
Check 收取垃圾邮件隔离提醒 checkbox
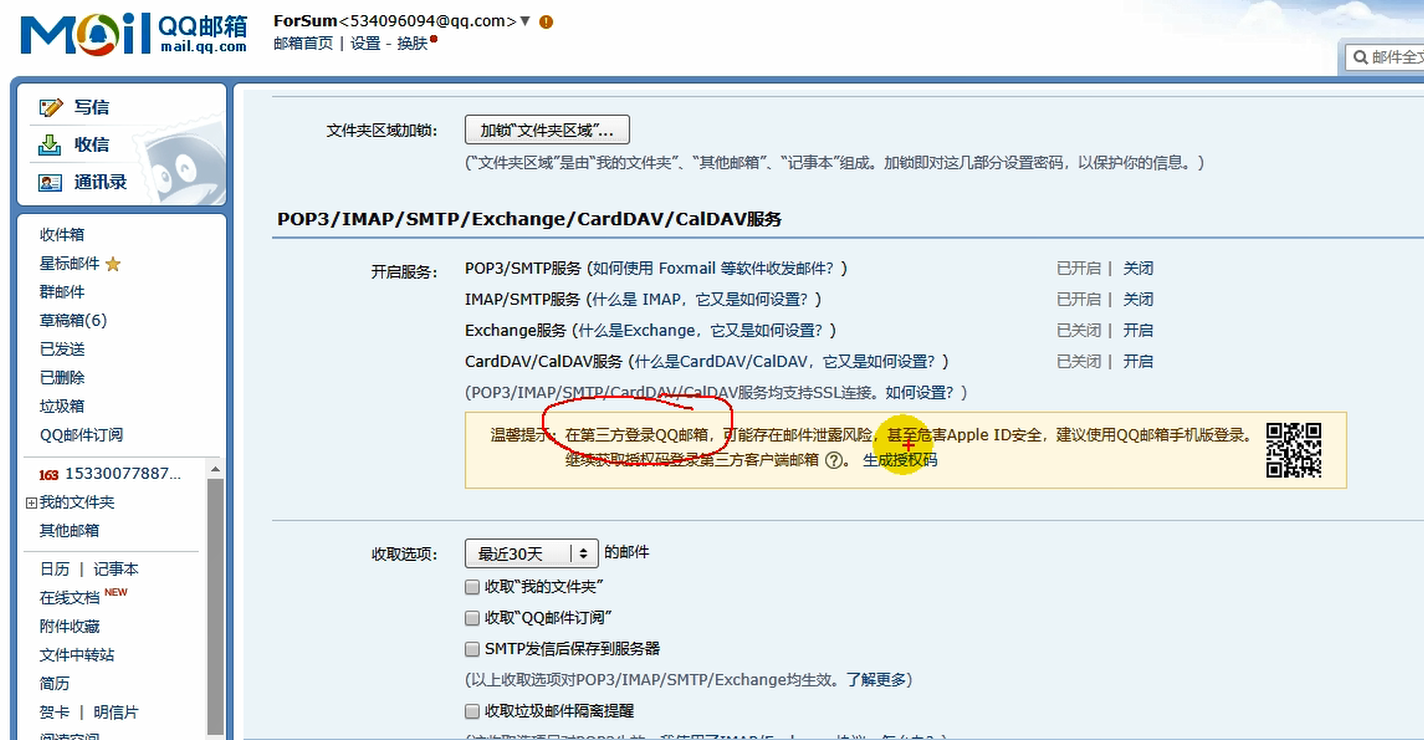[472, 711]
